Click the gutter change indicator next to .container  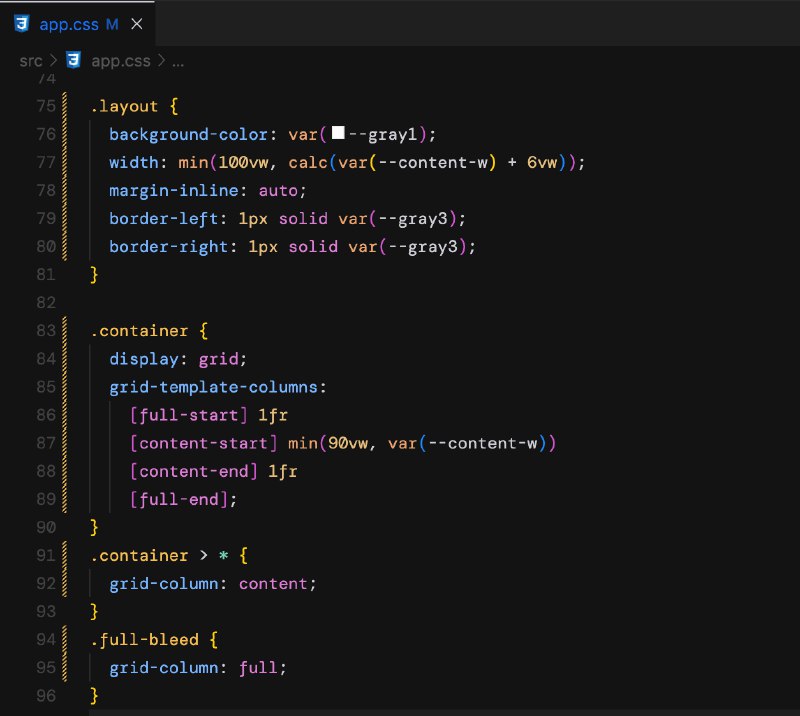click(62, 330)
